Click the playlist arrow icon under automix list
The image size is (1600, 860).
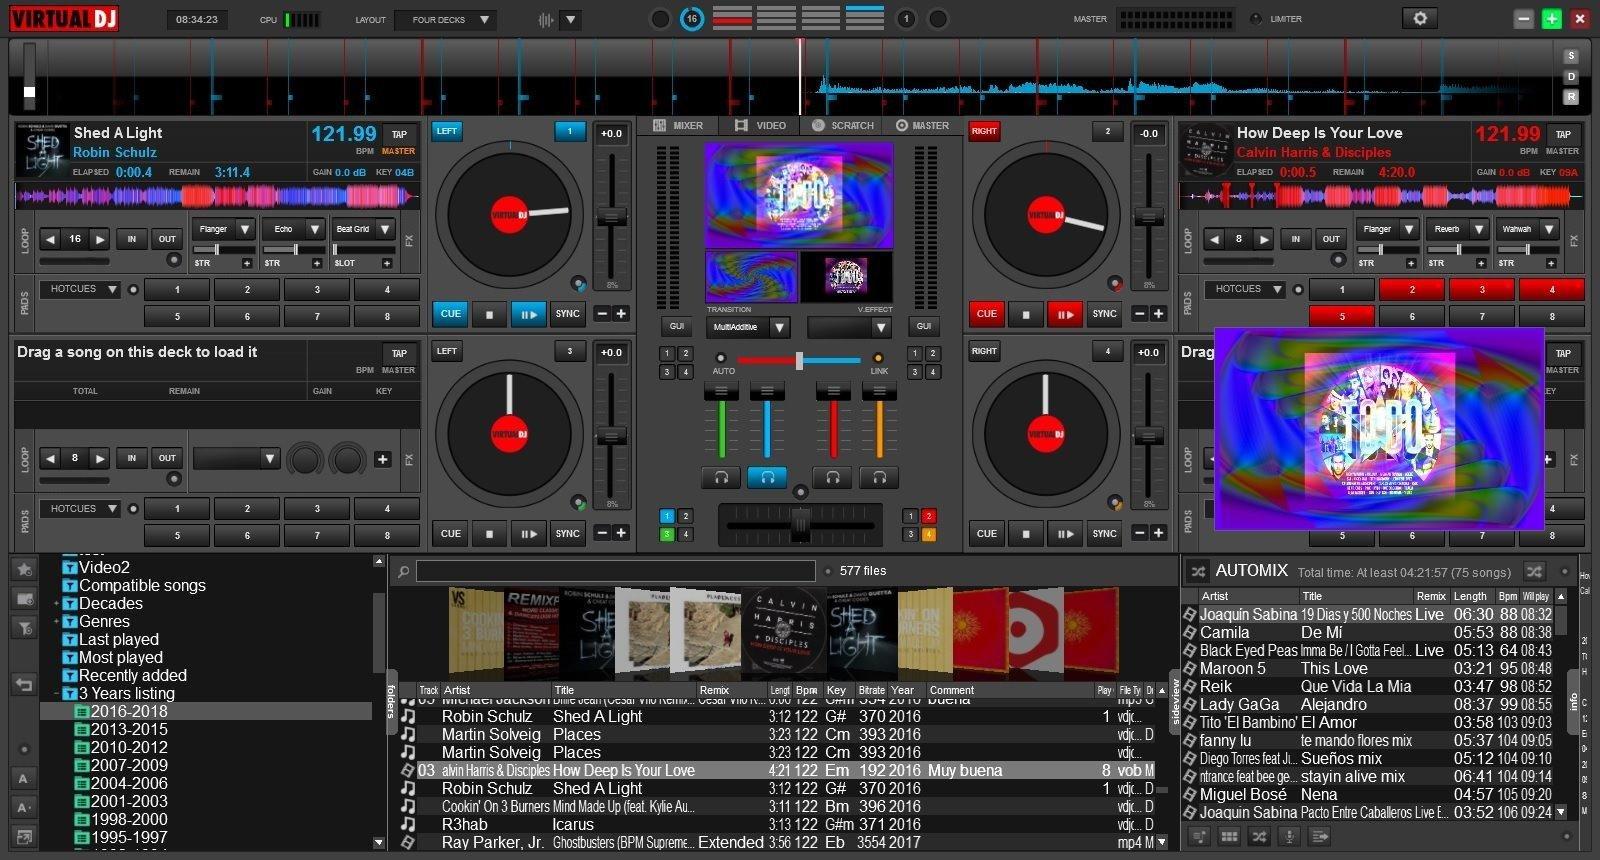[x=1320, y=836]
